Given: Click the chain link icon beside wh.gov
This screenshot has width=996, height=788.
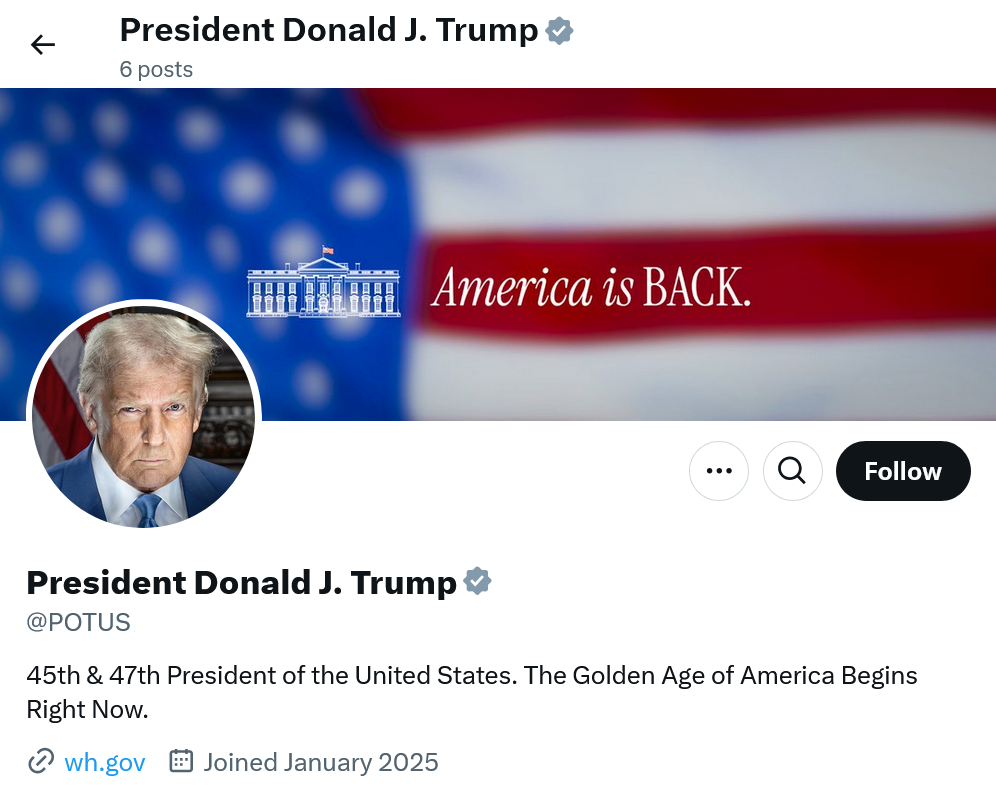Looking at the screenshot, I should click(x=41, y=762).
